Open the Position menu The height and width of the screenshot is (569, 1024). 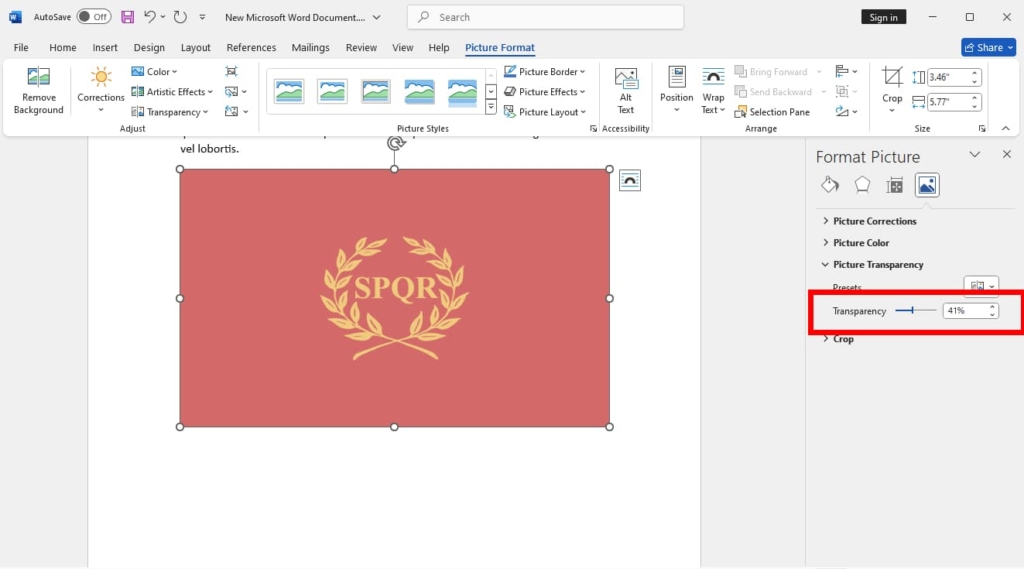pyautogui.click(x=677, y=91)
